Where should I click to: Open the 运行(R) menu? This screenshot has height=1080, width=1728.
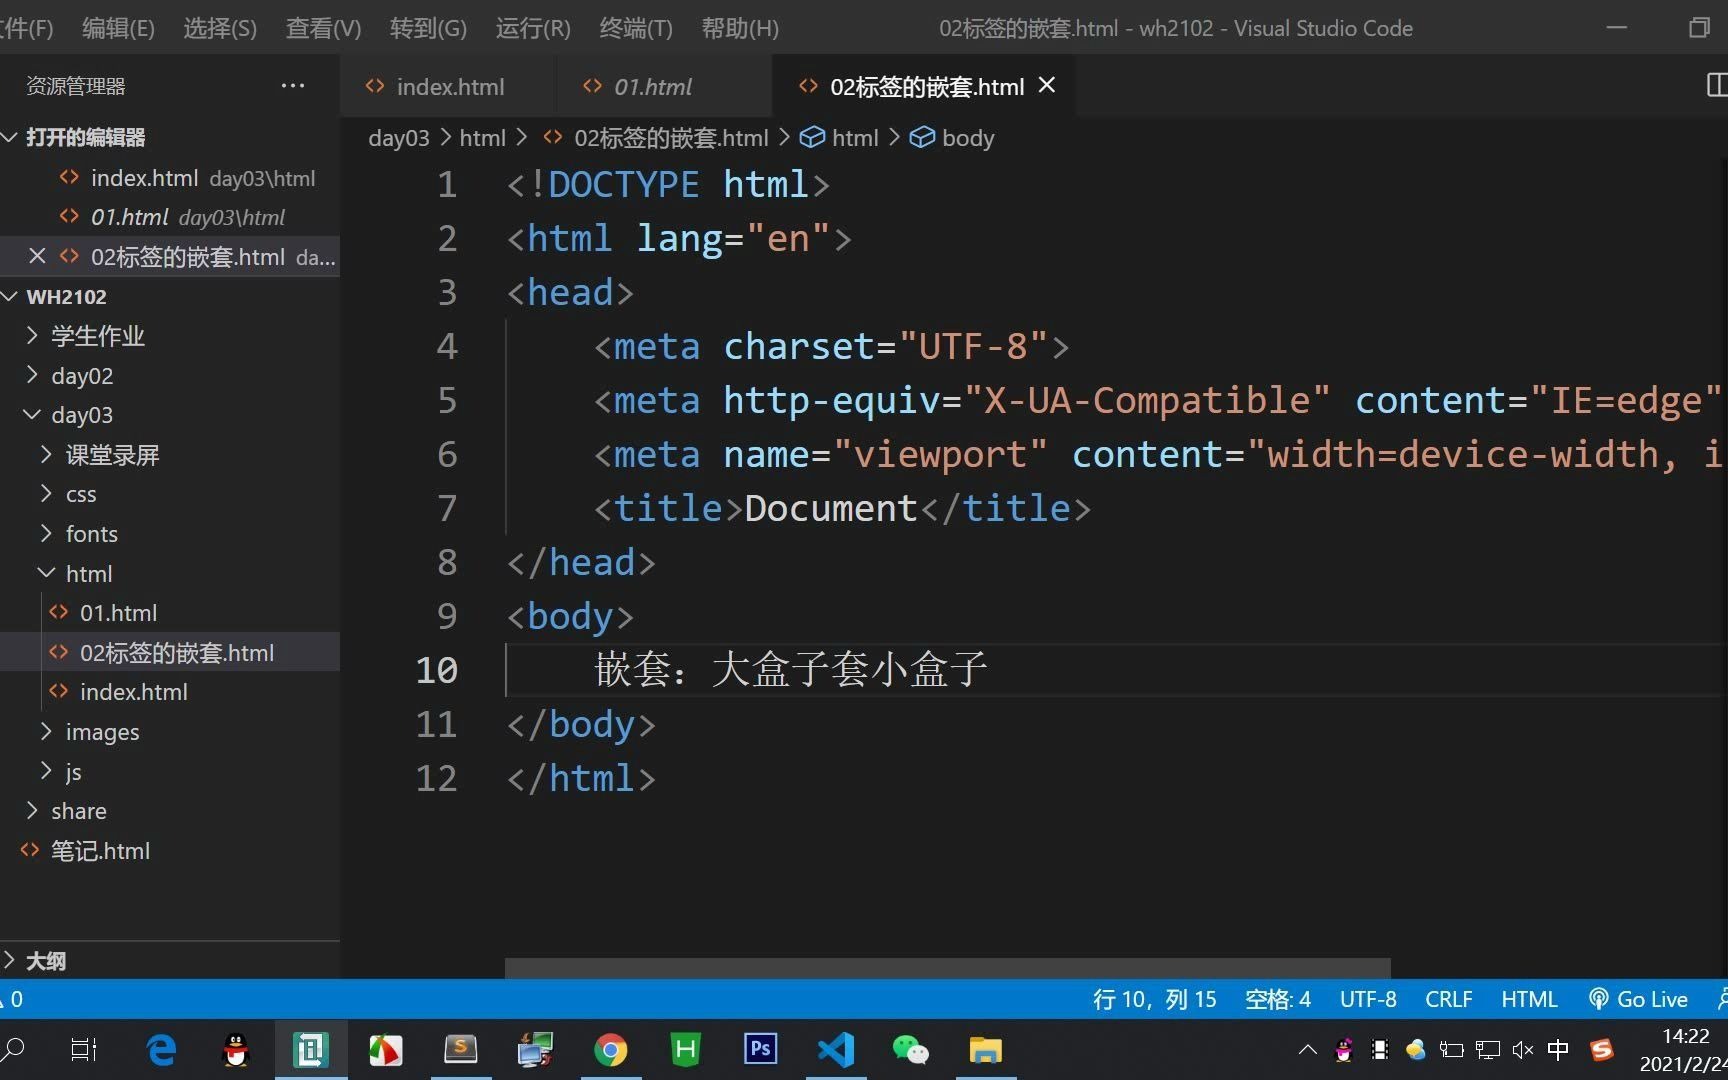pos(533,28)
